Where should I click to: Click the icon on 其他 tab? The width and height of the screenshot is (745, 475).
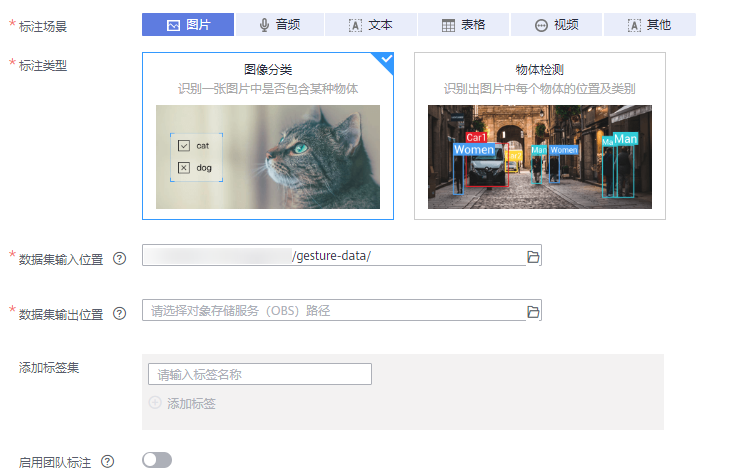pos(634,26)
